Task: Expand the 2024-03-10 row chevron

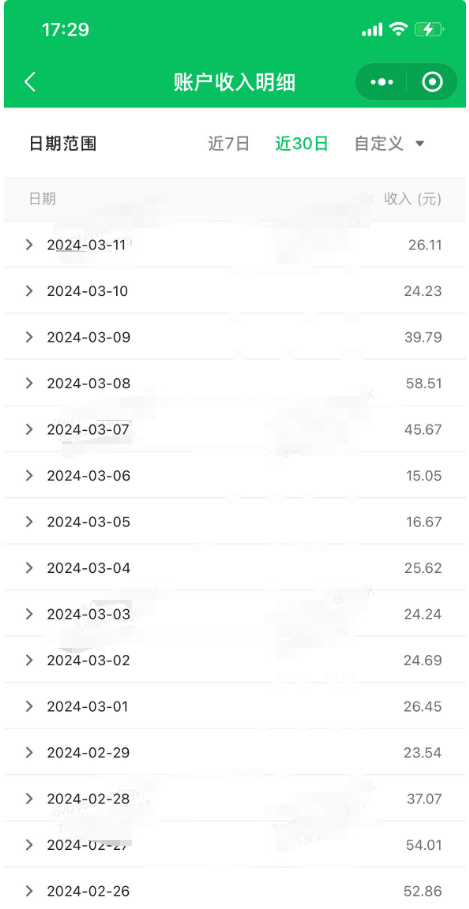Action: 30,291
